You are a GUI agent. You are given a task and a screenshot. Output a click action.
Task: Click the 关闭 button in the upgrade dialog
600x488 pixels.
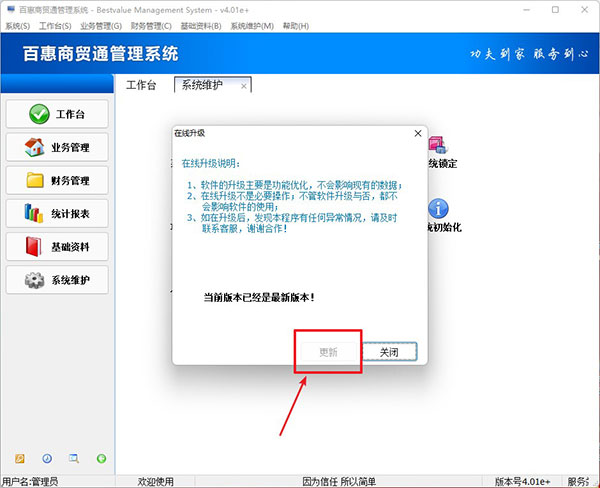coord(389,352)
